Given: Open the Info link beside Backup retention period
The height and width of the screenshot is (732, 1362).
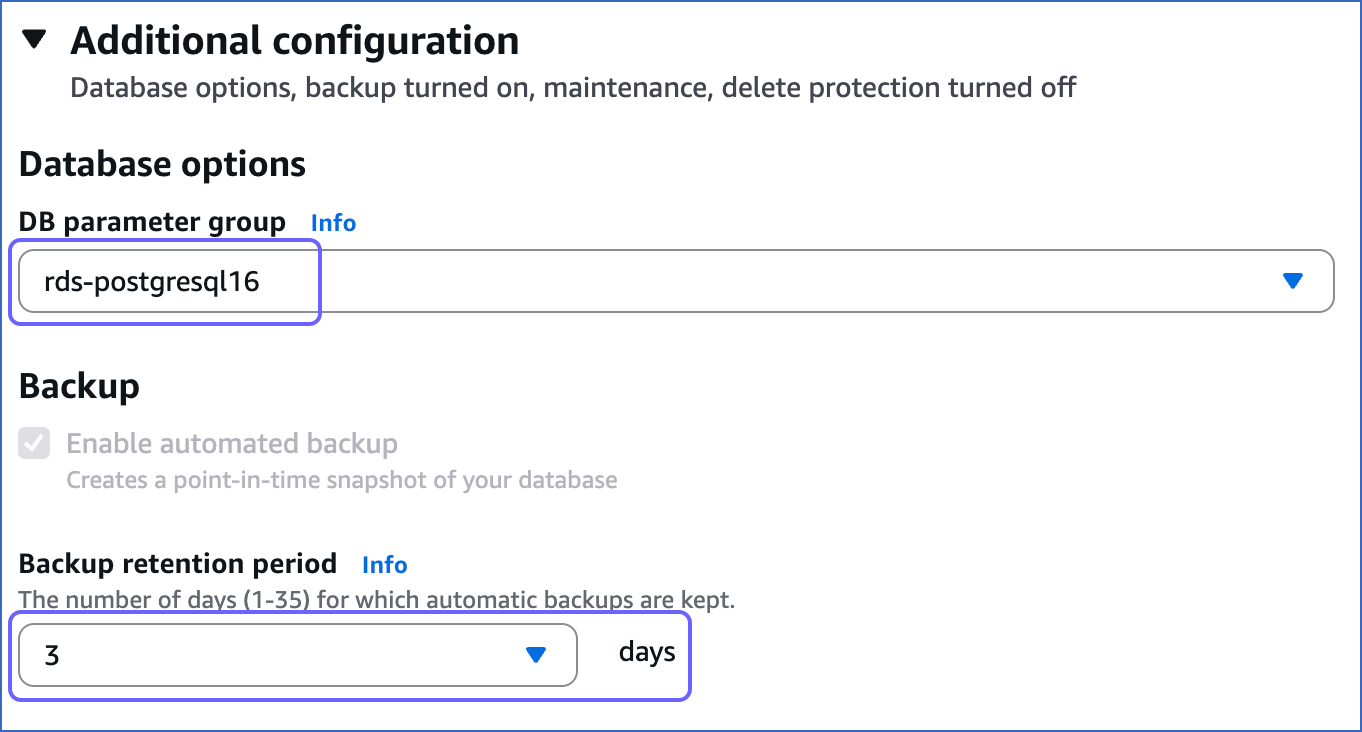Looking at the screenshot, I should click(x=384, y=564).
